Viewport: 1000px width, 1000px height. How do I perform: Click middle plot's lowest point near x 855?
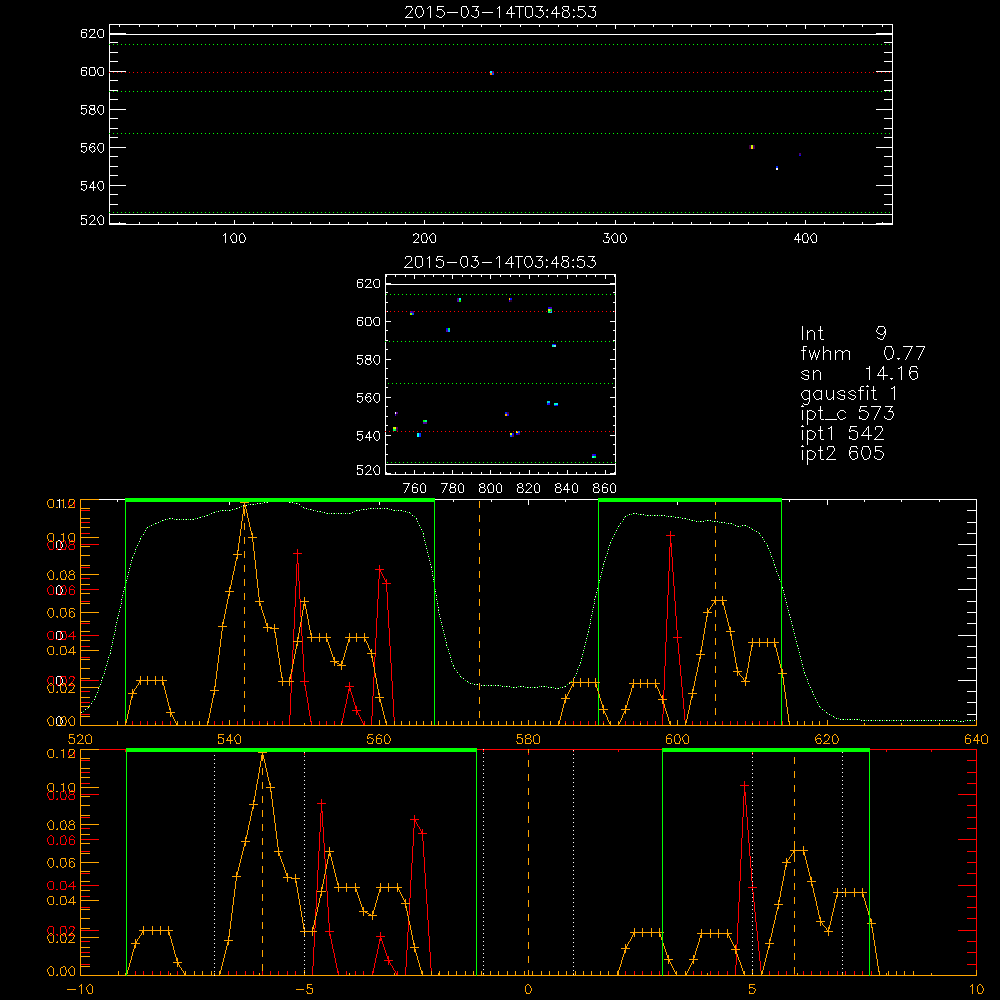(x=594, y=456)
